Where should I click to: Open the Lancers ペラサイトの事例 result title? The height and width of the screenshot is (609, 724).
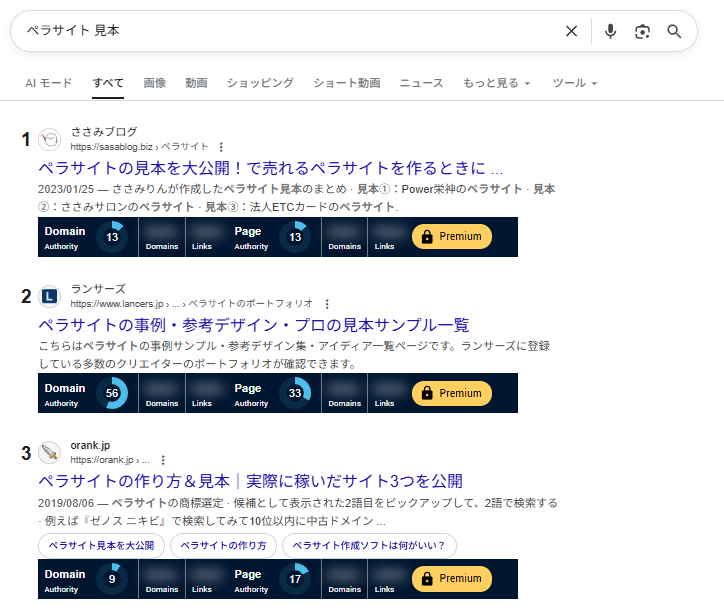(x=254, y=325)
